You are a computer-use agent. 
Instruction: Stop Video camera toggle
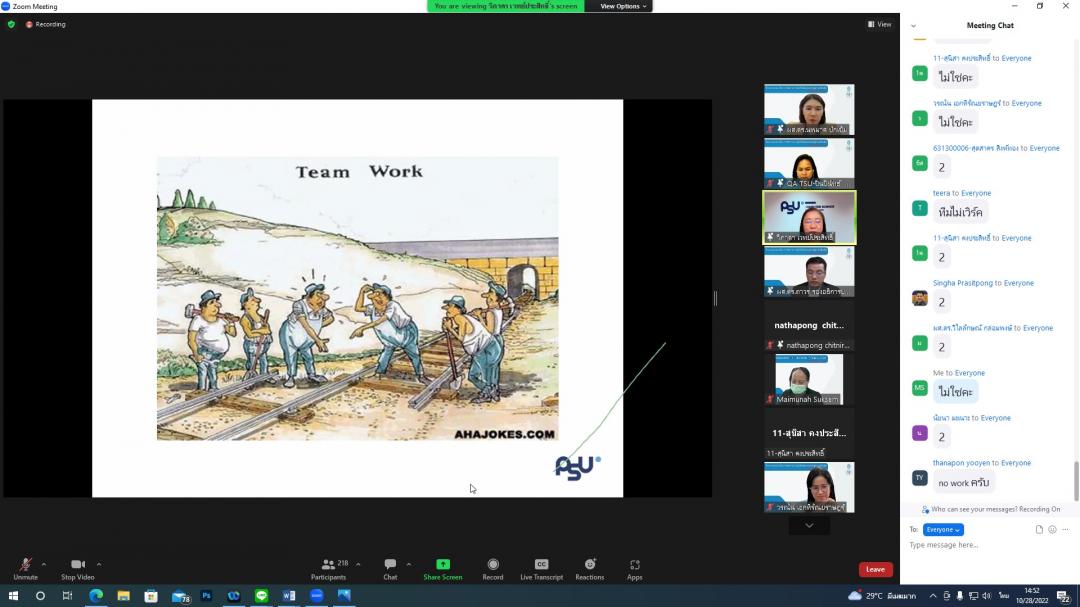pyautogui.click(x=78, y=566)
